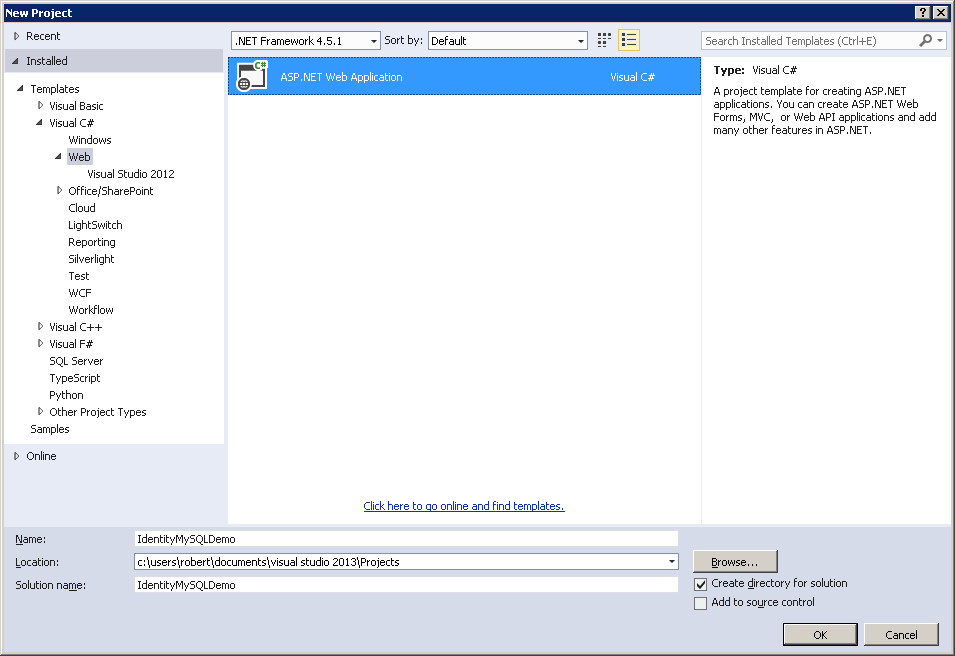Open dialog help via question mark icon

click(x=922, y=12)
